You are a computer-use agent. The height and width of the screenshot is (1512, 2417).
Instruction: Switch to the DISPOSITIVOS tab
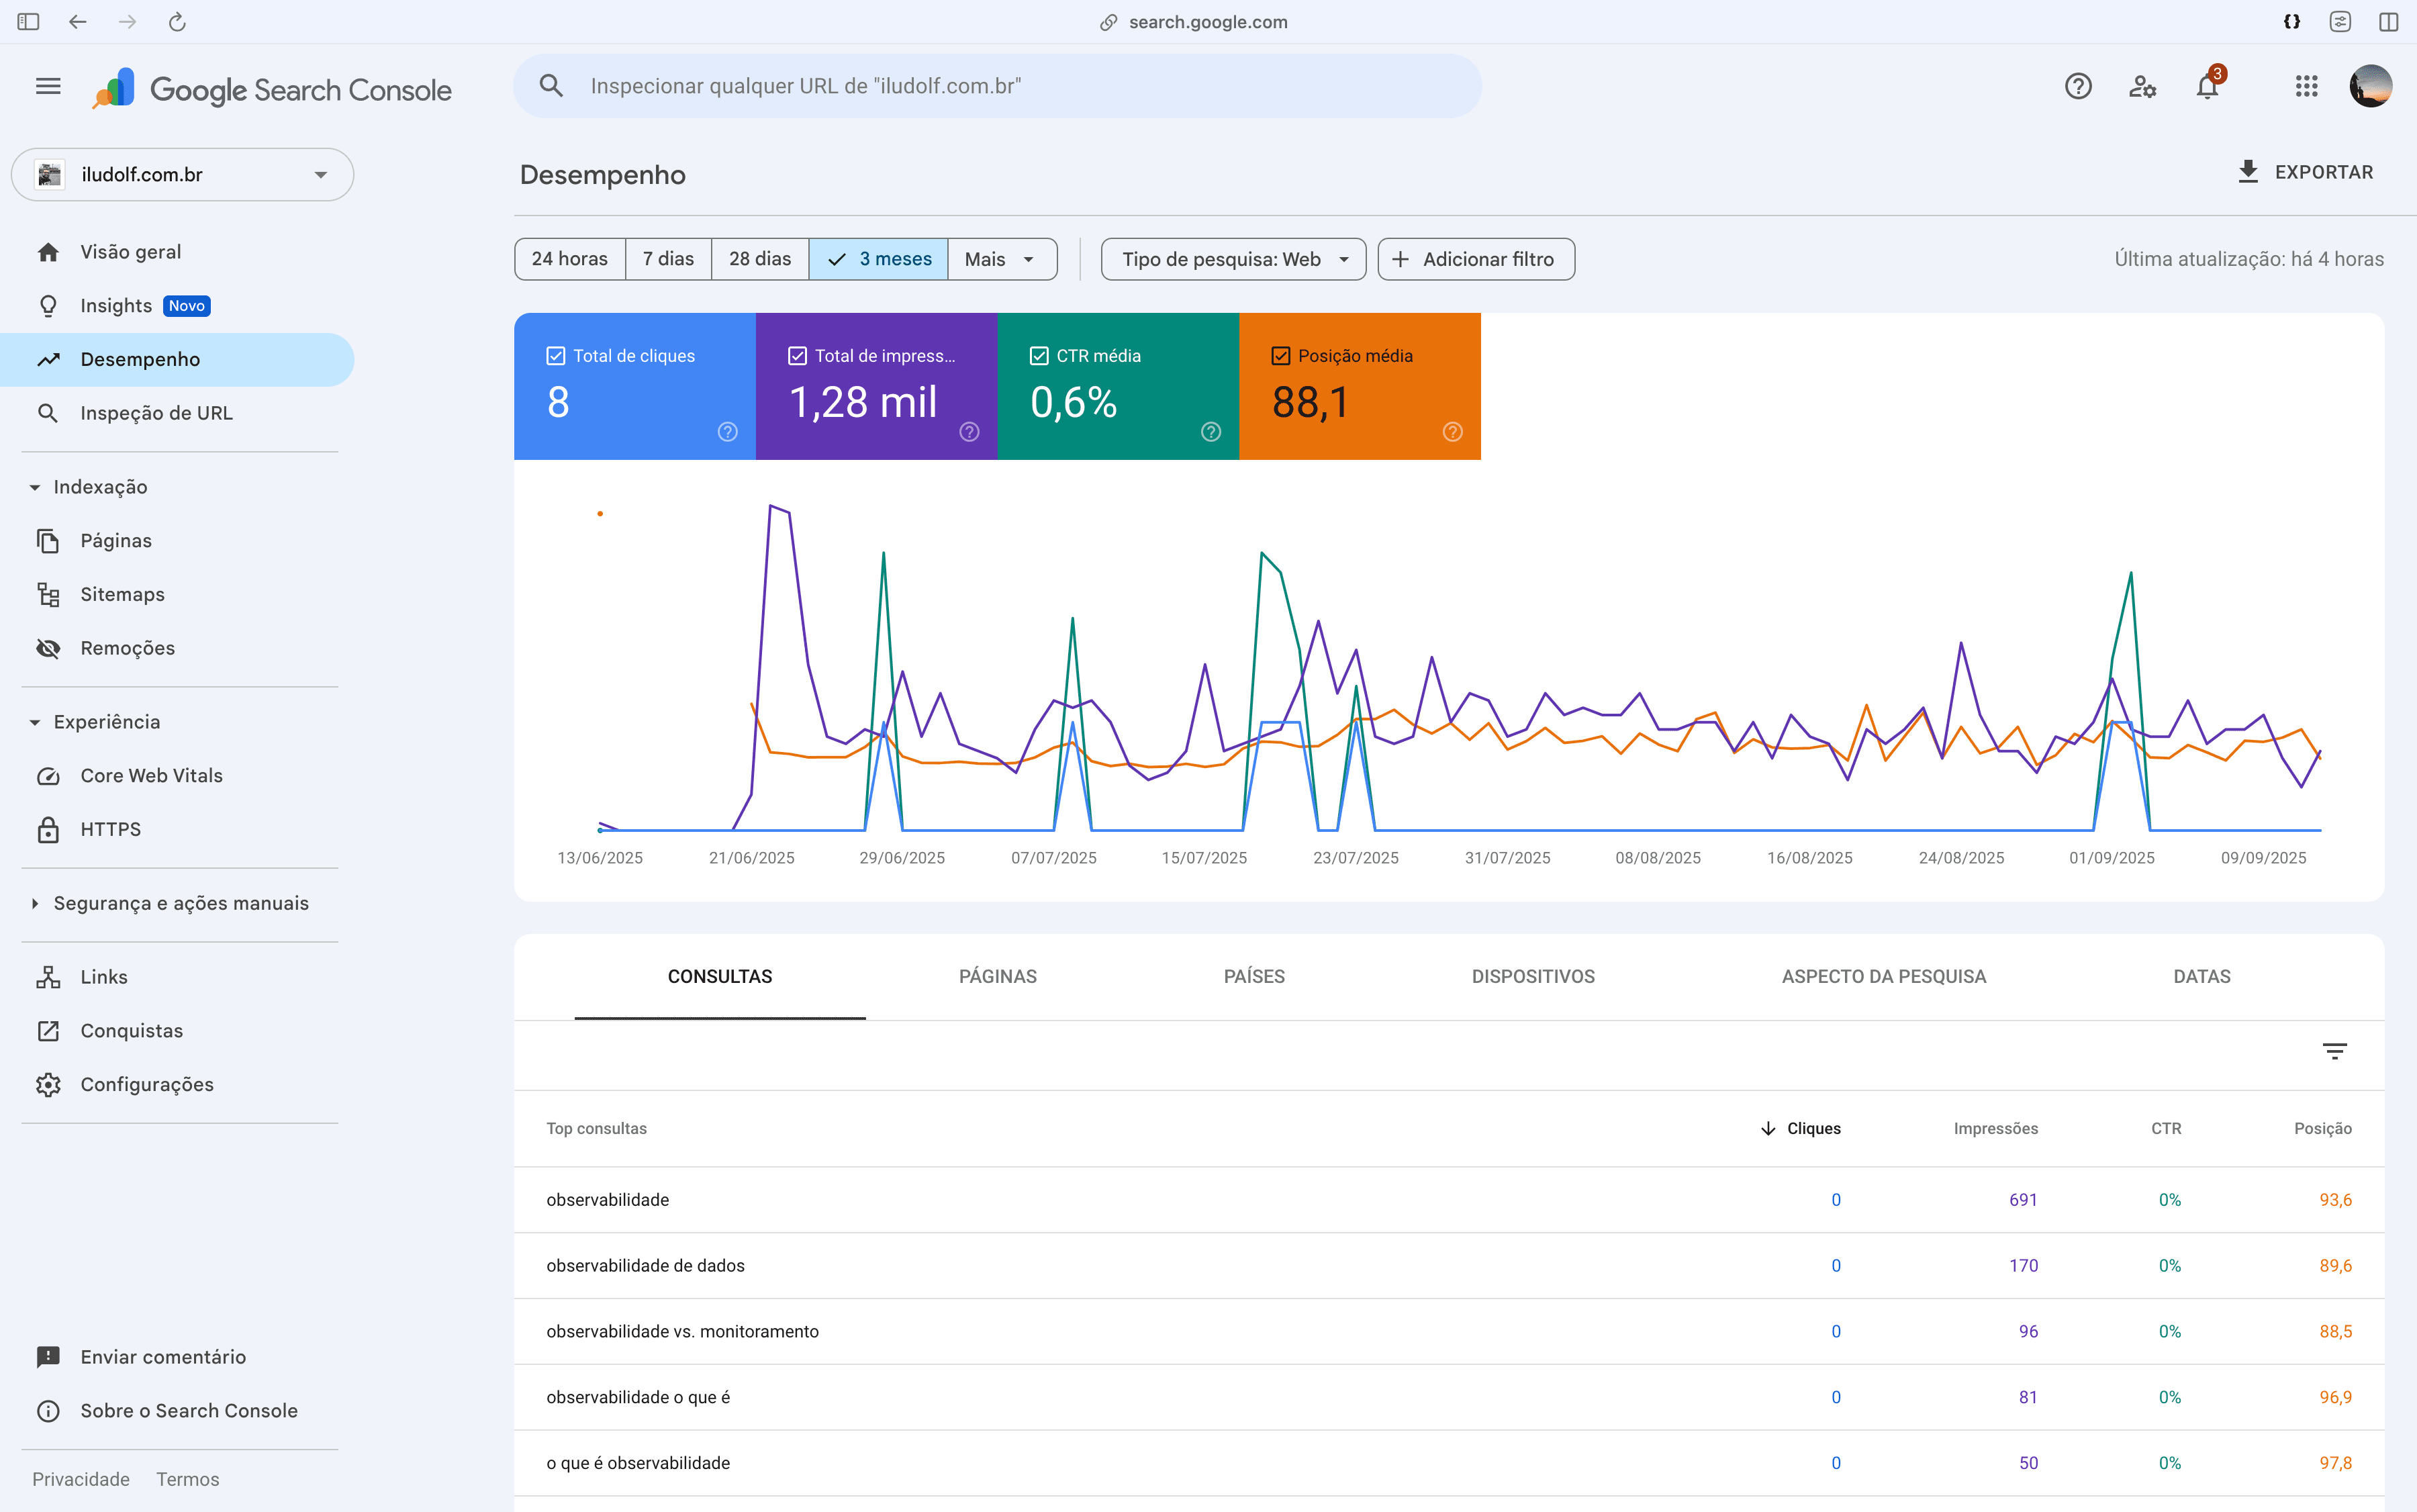pos(1532,977)
